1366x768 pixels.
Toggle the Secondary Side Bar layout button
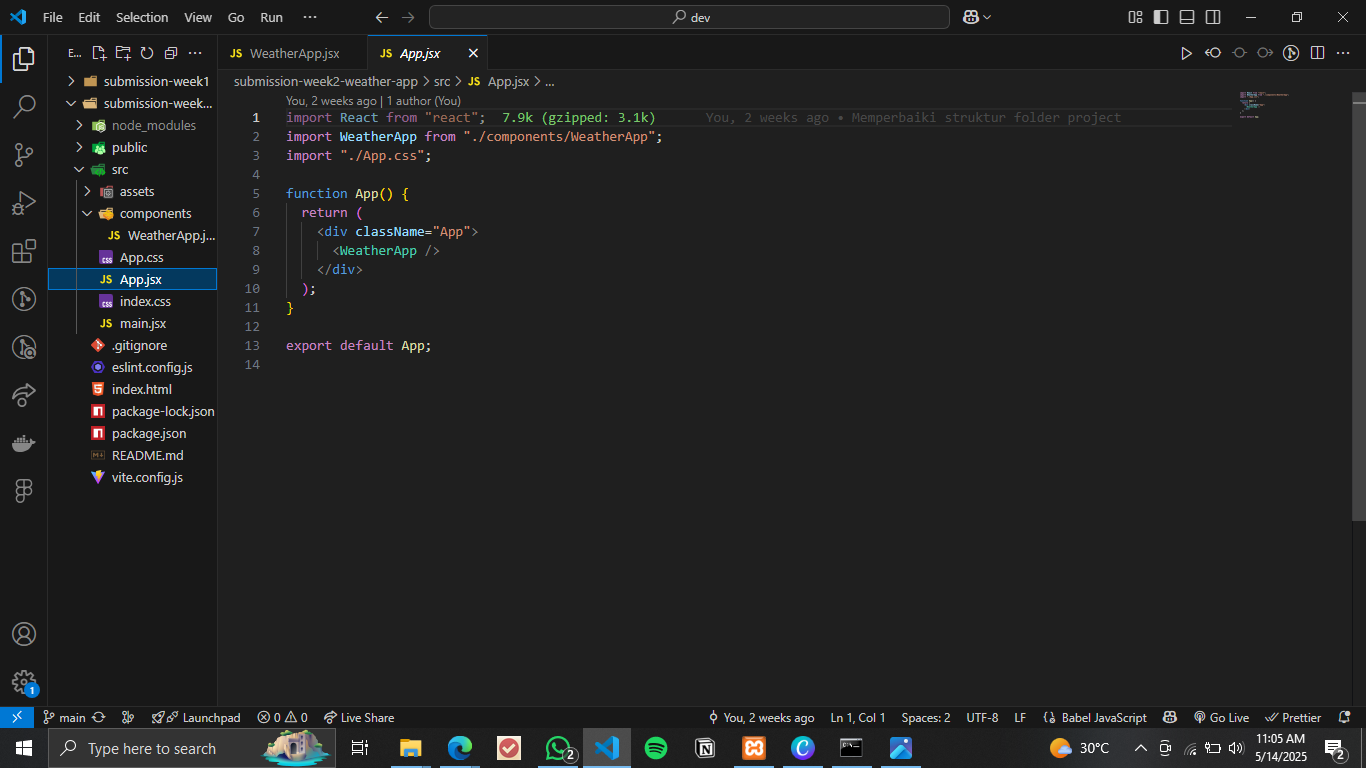(x=1213, y=17)
